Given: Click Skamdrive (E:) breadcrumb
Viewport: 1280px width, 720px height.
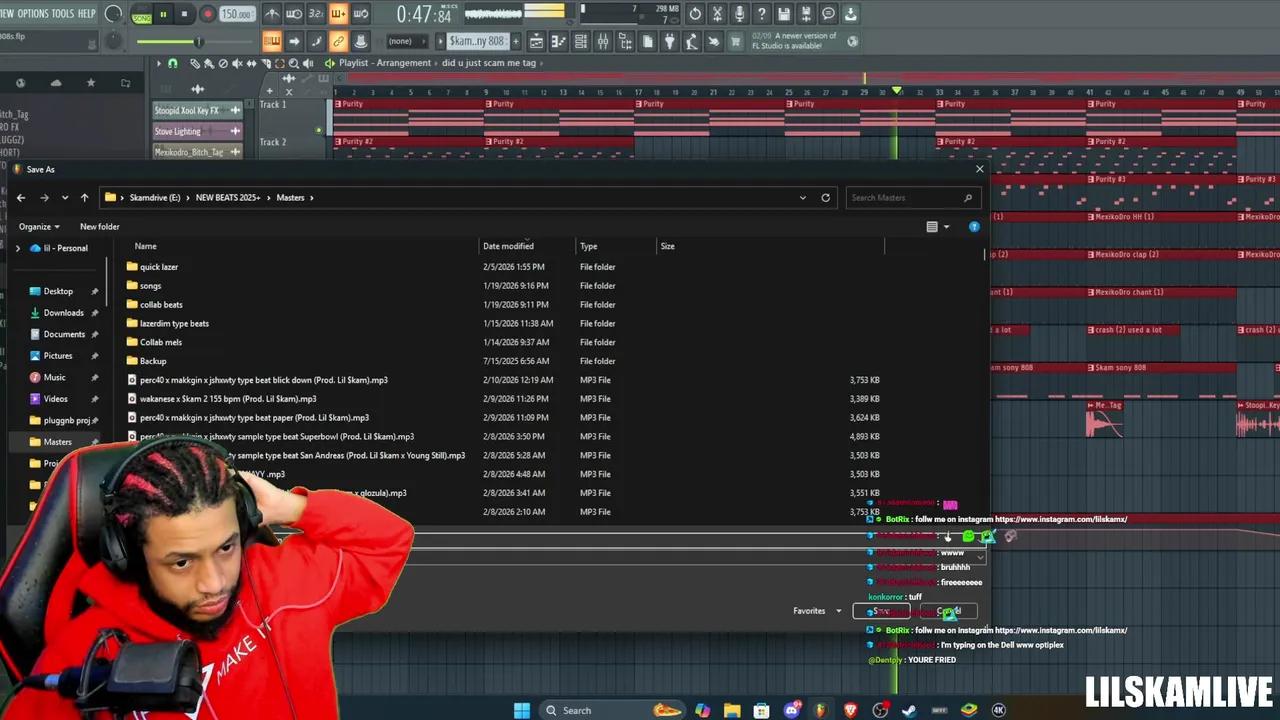Looking at the screenshot, I should pyautogui.click(x=155, y=198).
